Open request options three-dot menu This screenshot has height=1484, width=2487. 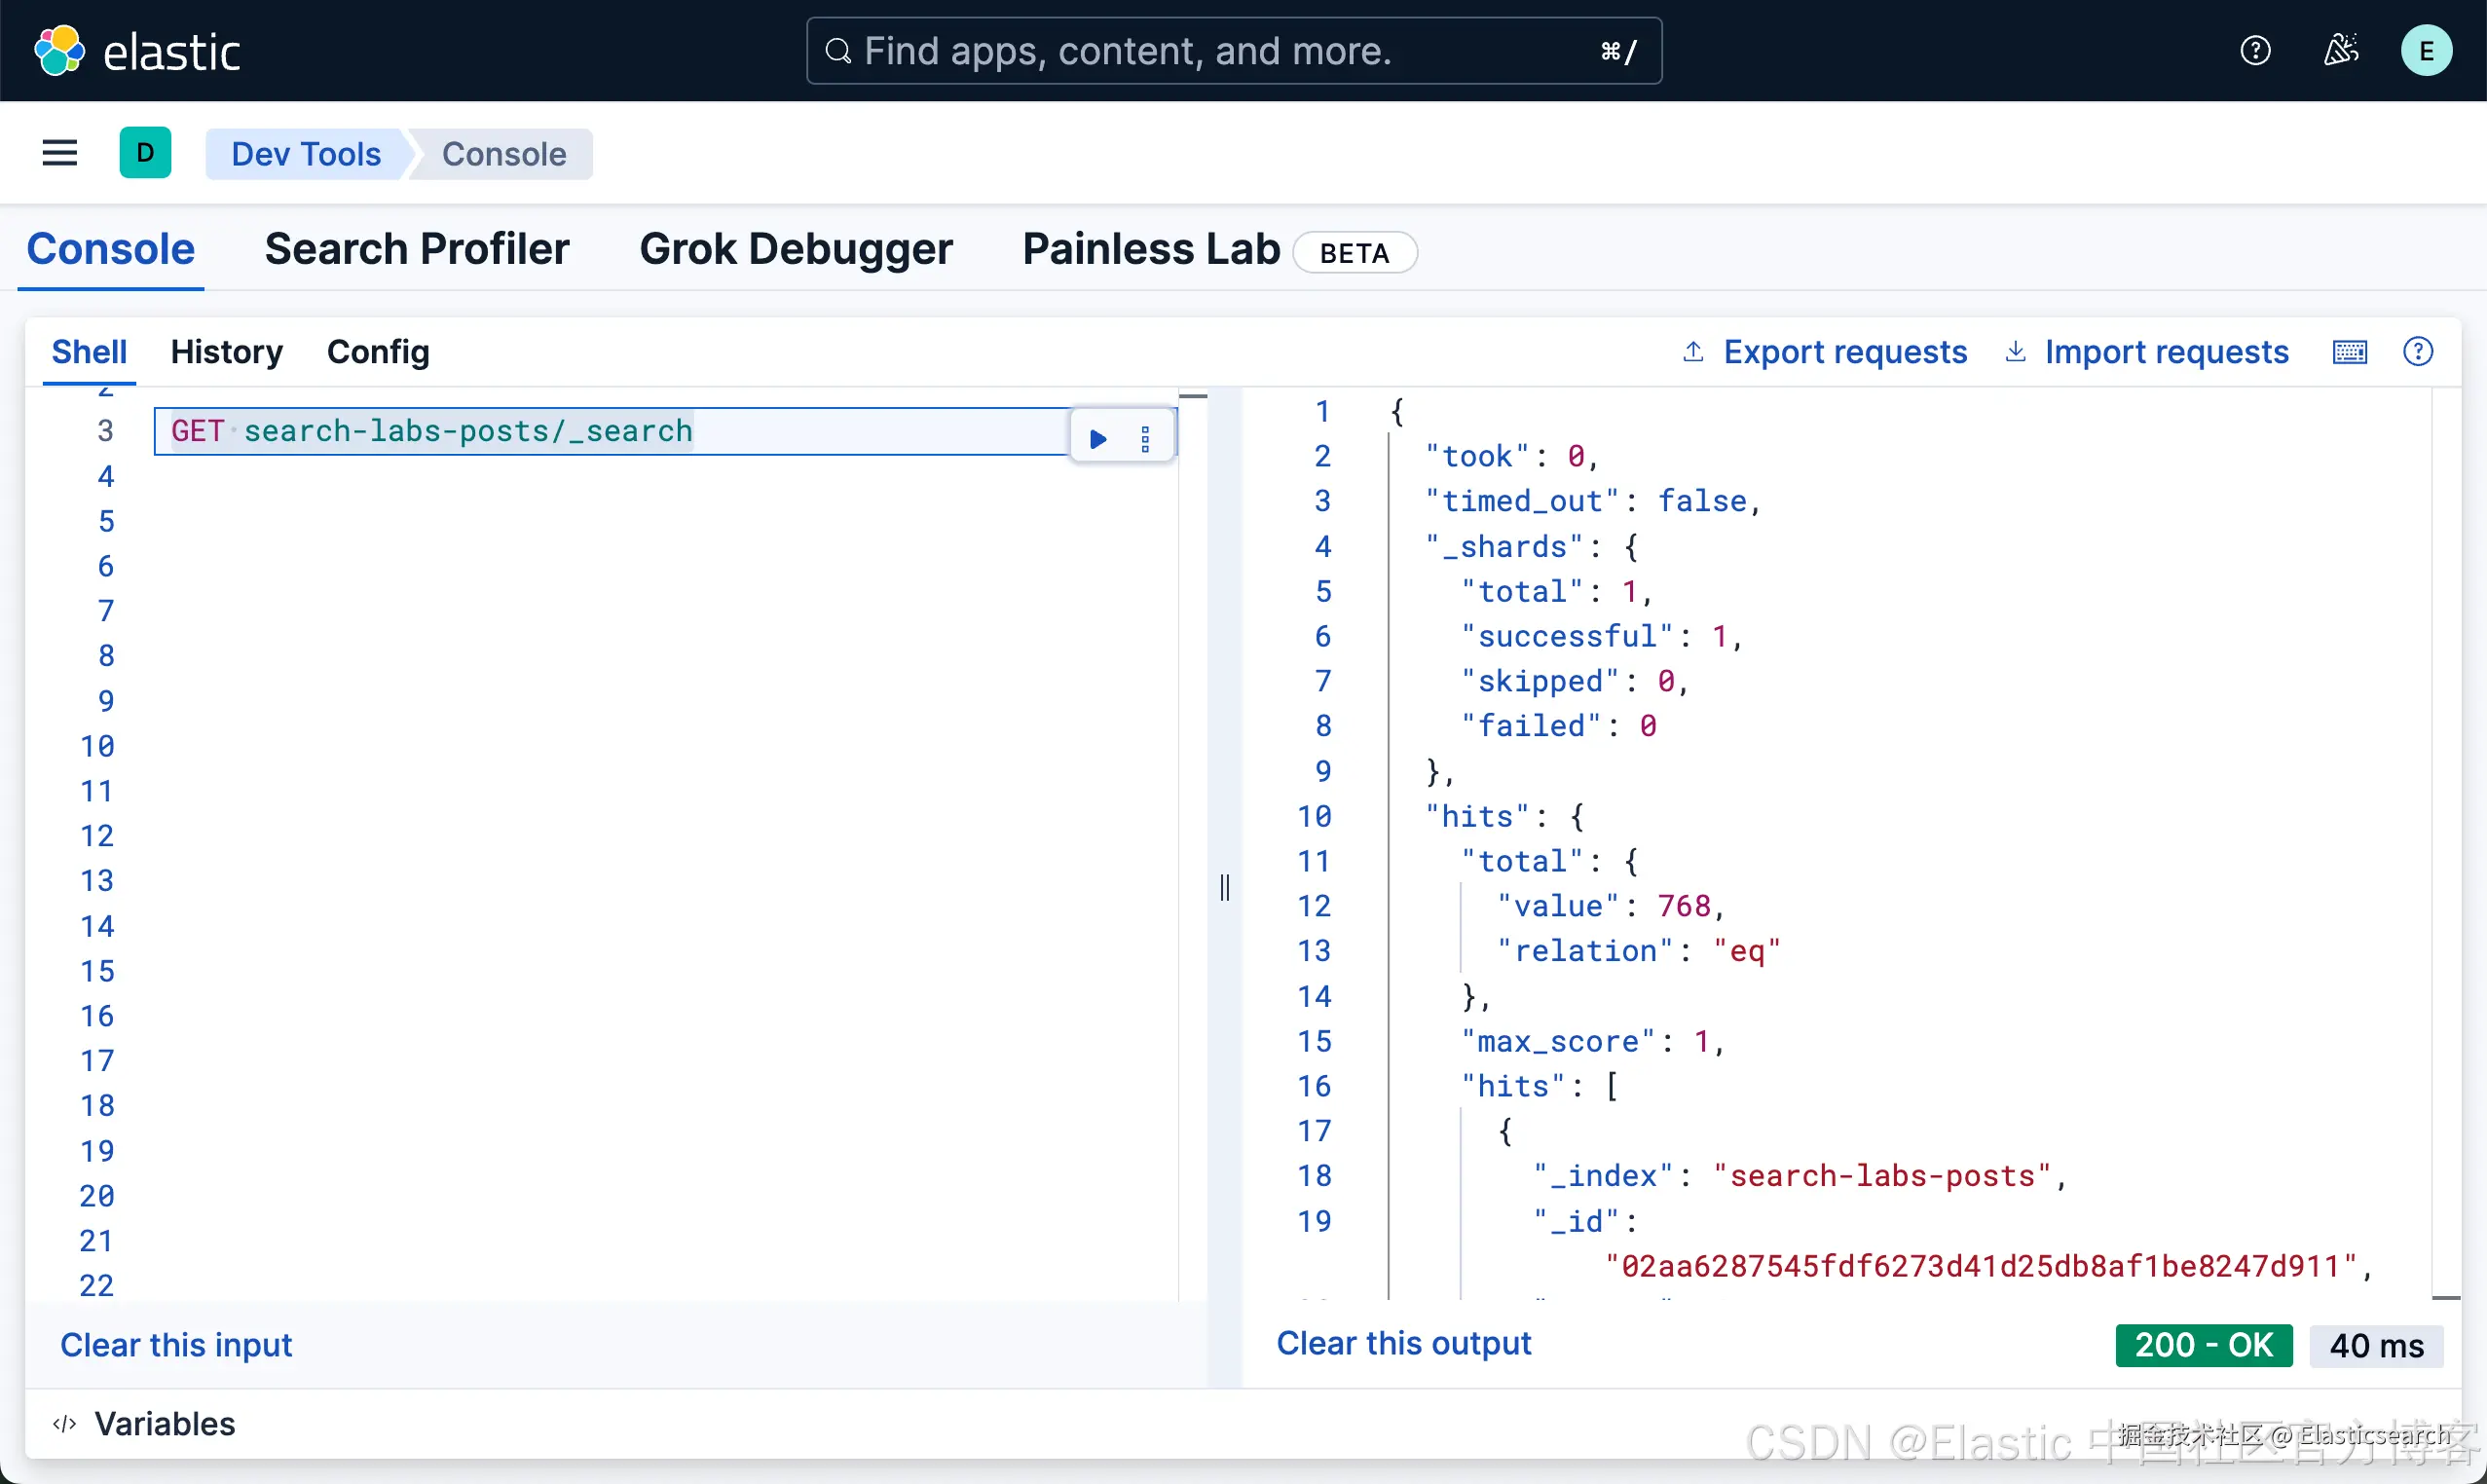1145,438
